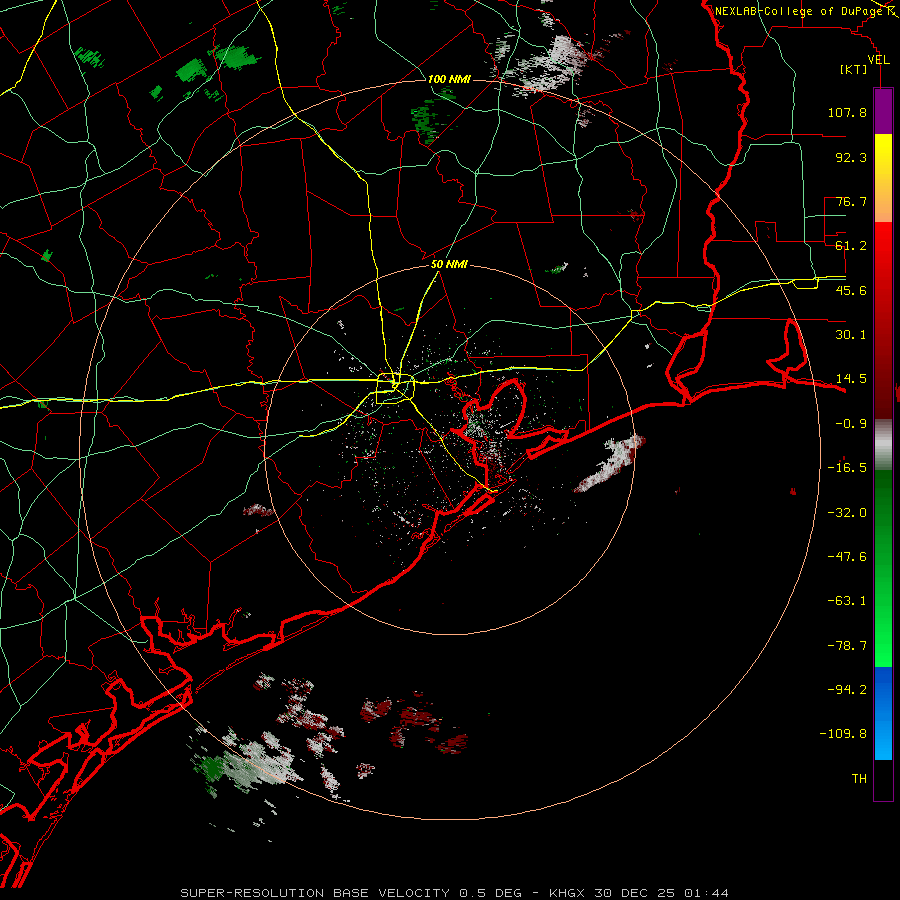The image size is (900, 900).
Task: Select the -32.0 velocity scale value
Action: point(847,513)
